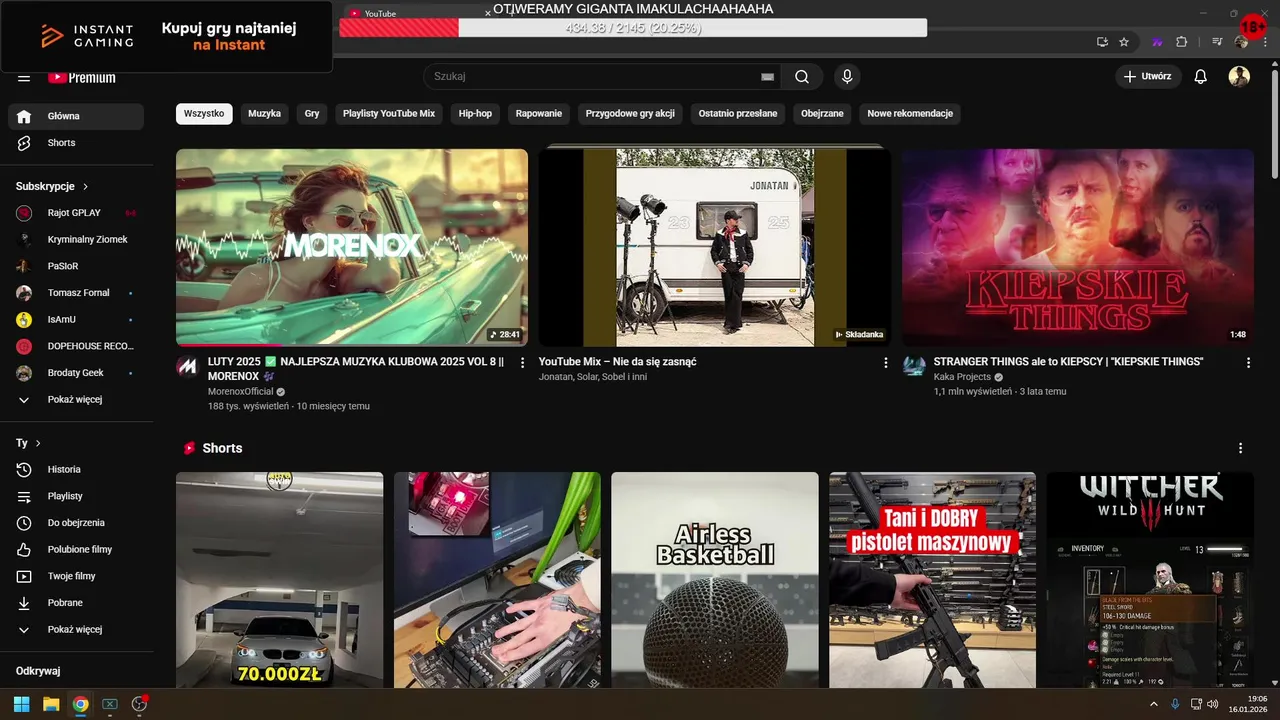Start voice search with microphone

847,77
